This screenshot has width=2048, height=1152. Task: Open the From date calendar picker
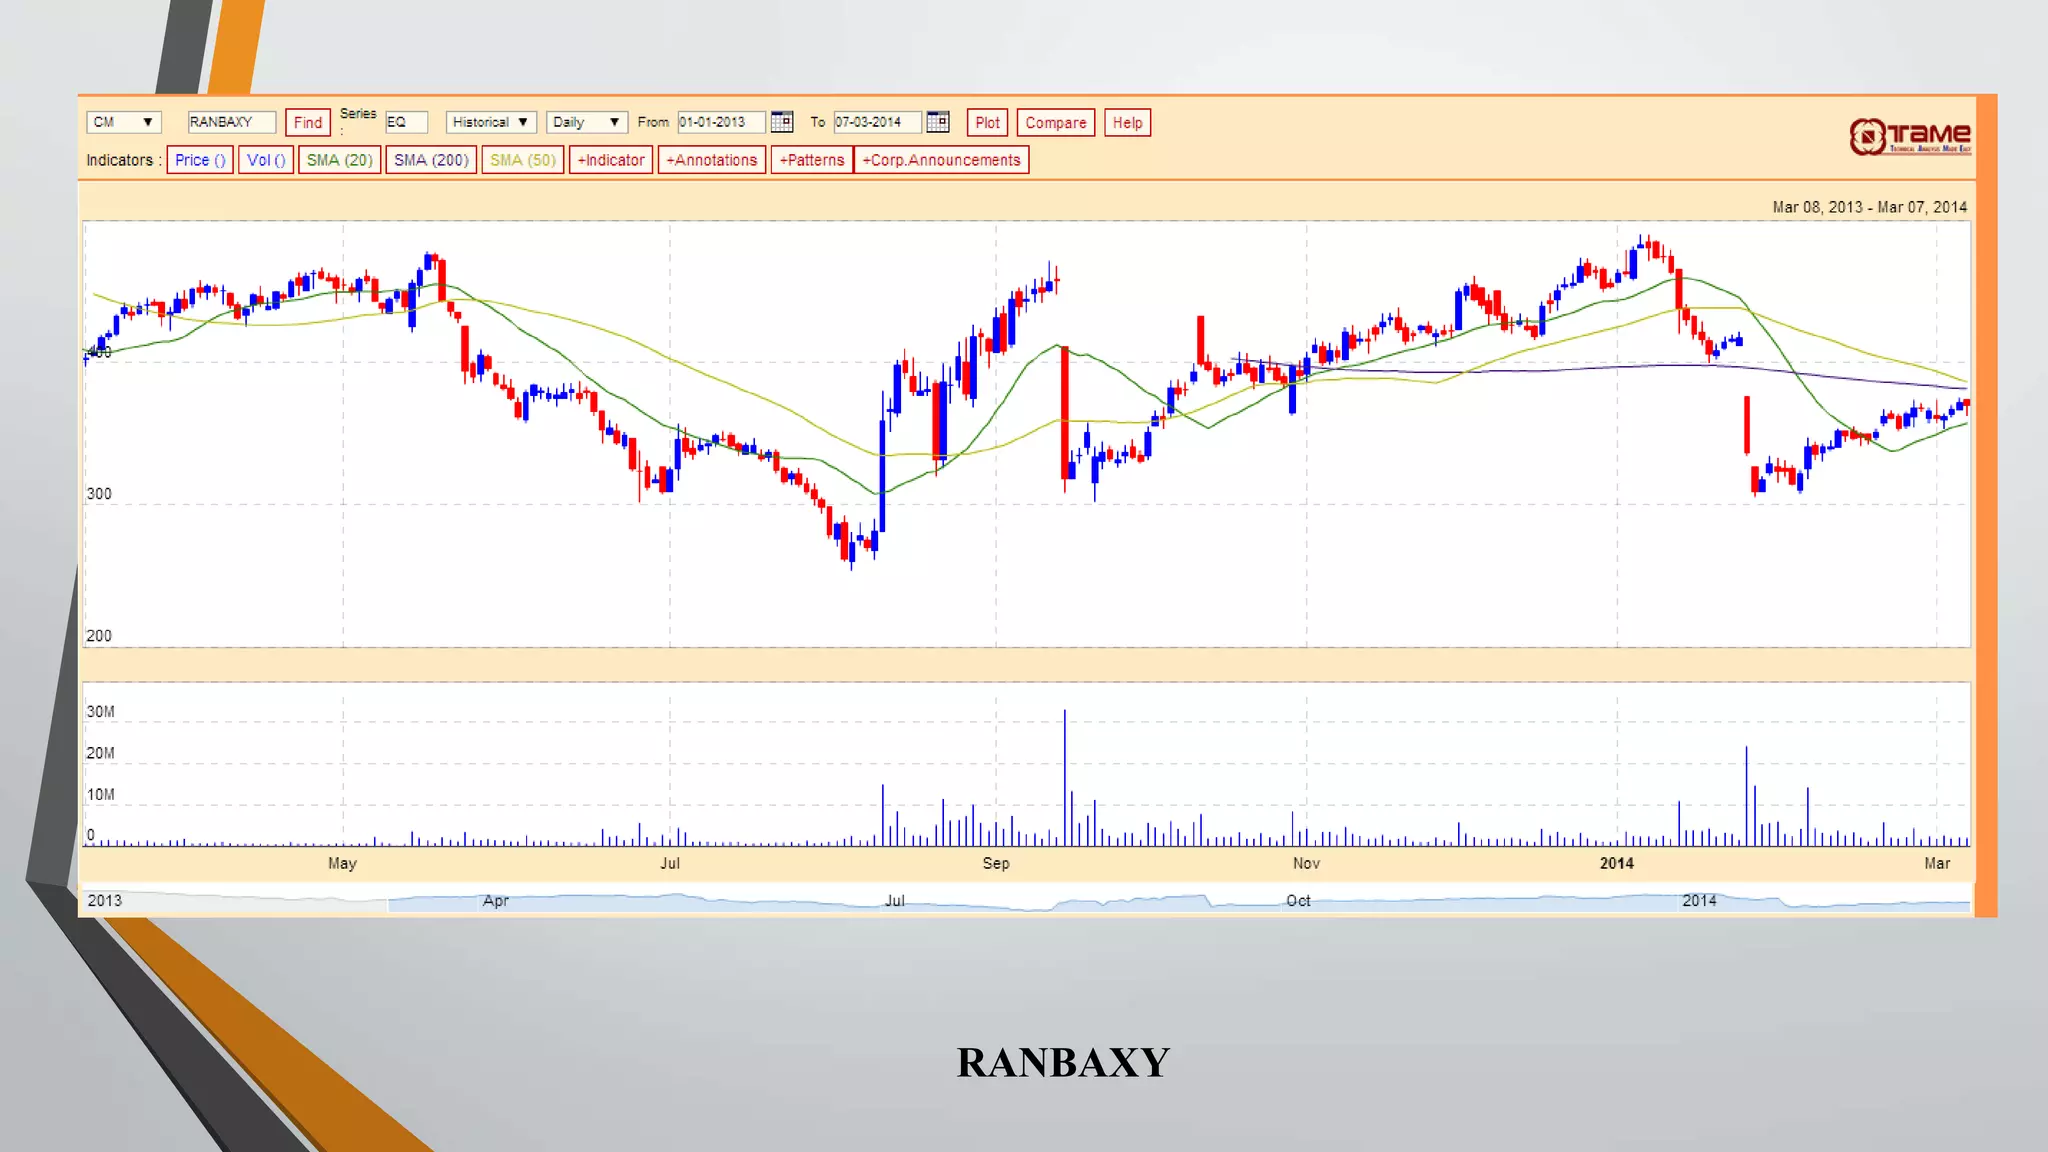781,122
